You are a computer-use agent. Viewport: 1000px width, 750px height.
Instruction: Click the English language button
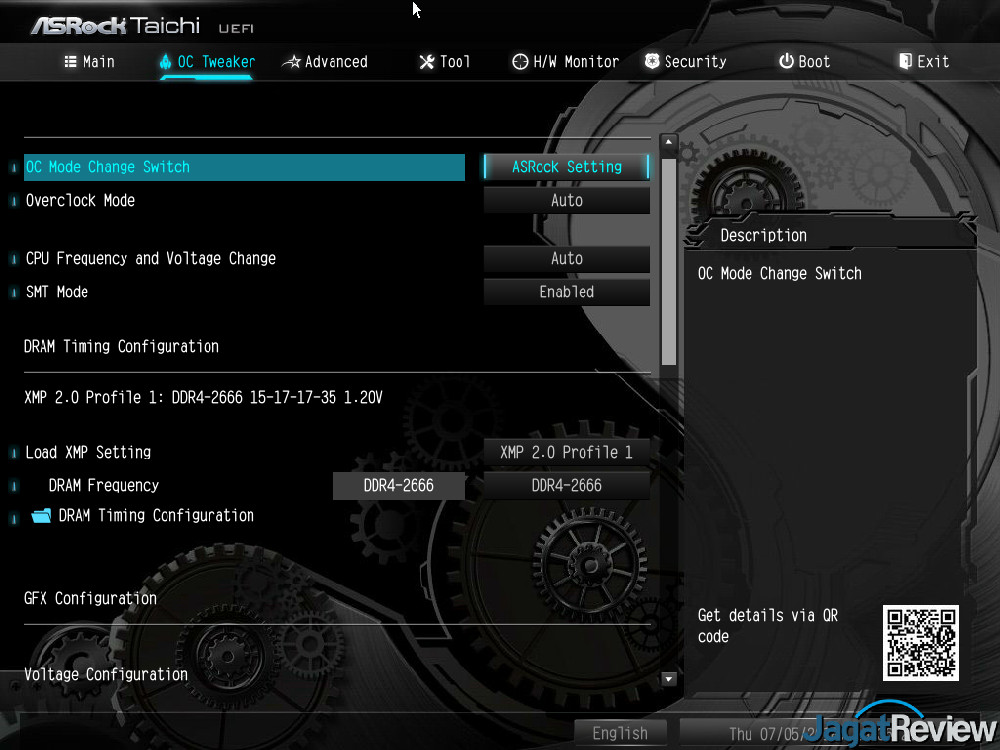coord(620,732)
